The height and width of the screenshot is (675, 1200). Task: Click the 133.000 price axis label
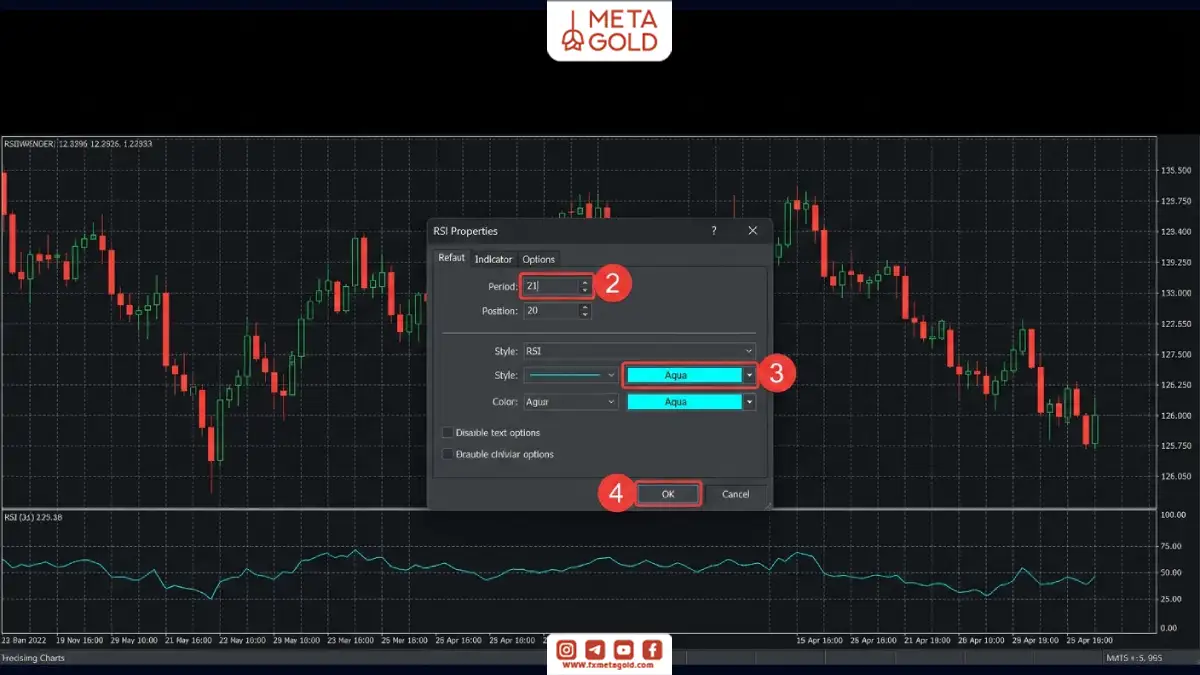pyautogui.click(x=1176, y=293)
